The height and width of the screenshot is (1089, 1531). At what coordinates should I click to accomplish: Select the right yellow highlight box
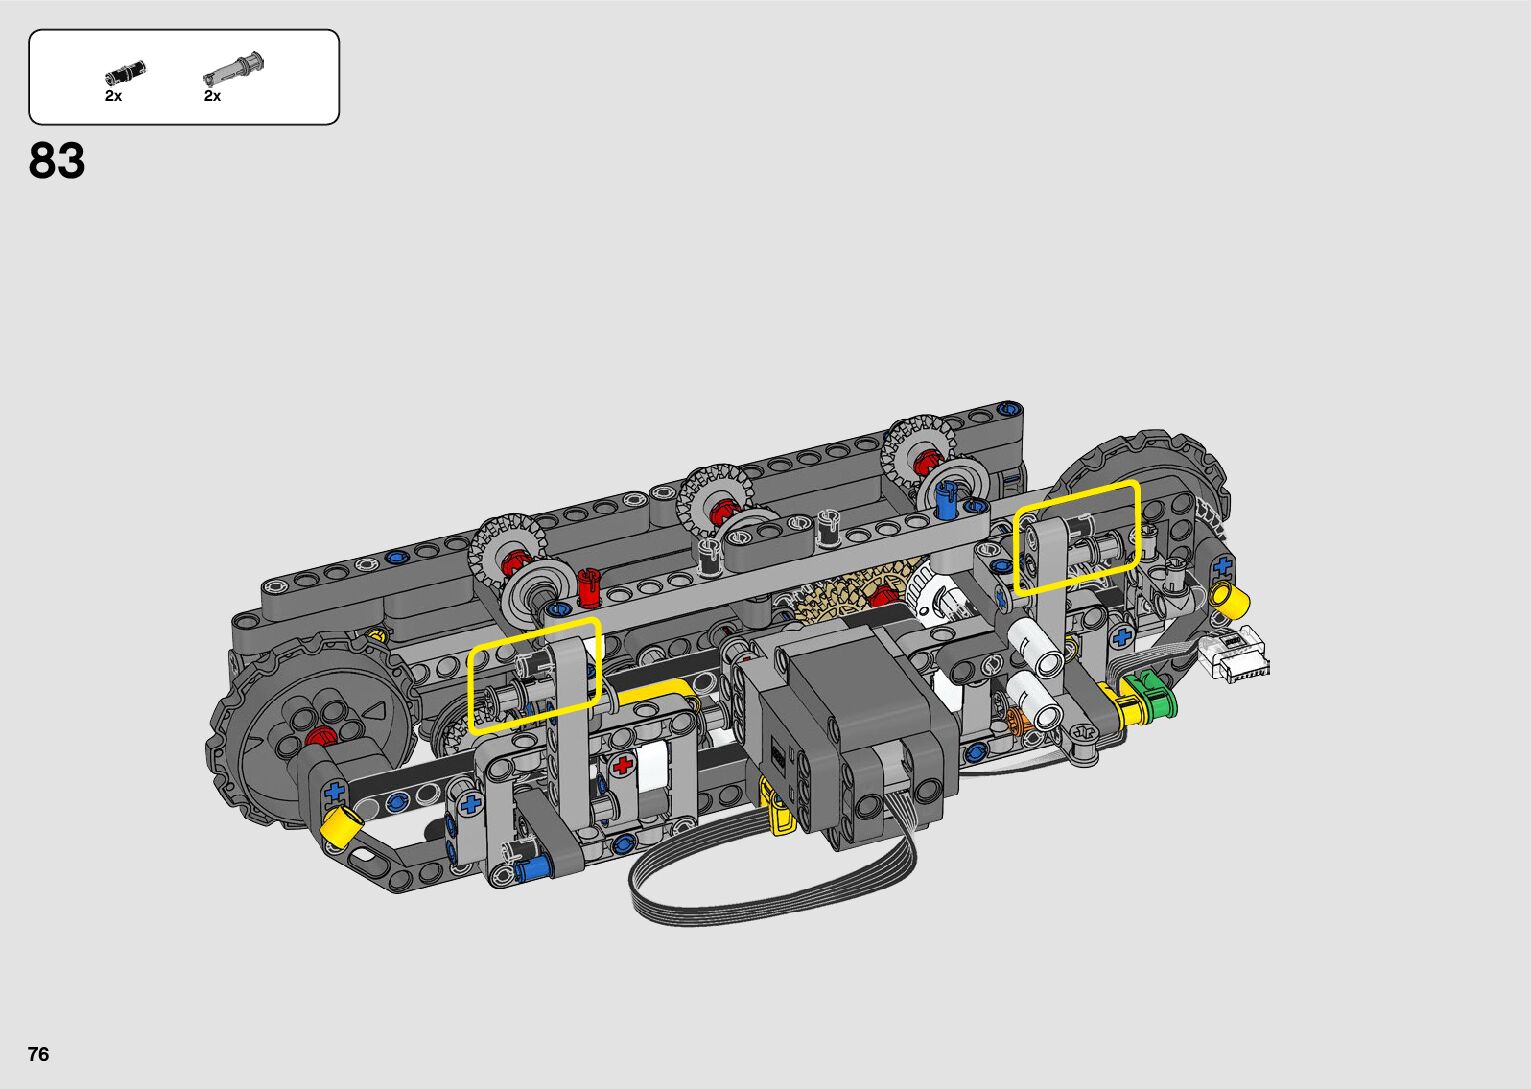pyautogui.click(x=1077, y=538)
